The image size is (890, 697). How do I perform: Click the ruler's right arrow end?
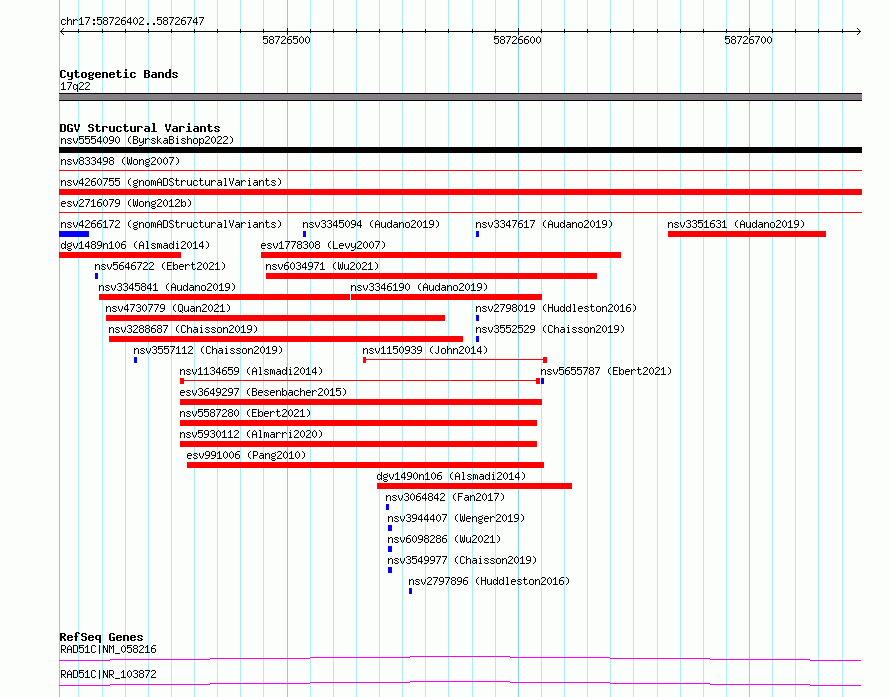pos(858,32)
